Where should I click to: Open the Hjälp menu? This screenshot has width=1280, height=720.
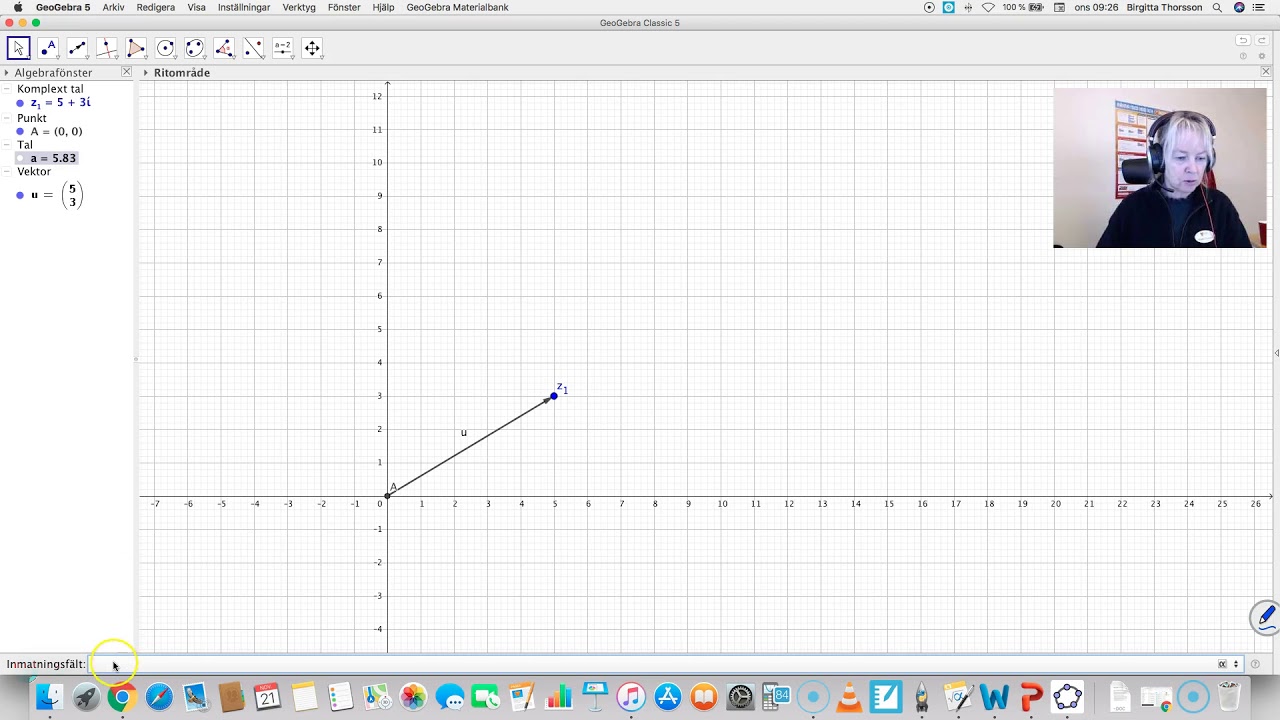(383, 7)
